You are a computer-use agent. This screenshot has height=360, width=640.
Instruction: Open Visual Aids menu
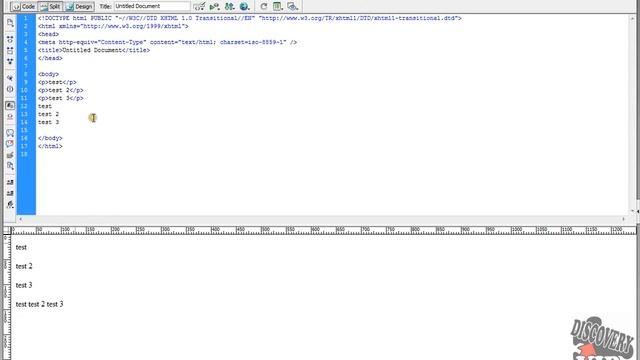click(292, 6)
